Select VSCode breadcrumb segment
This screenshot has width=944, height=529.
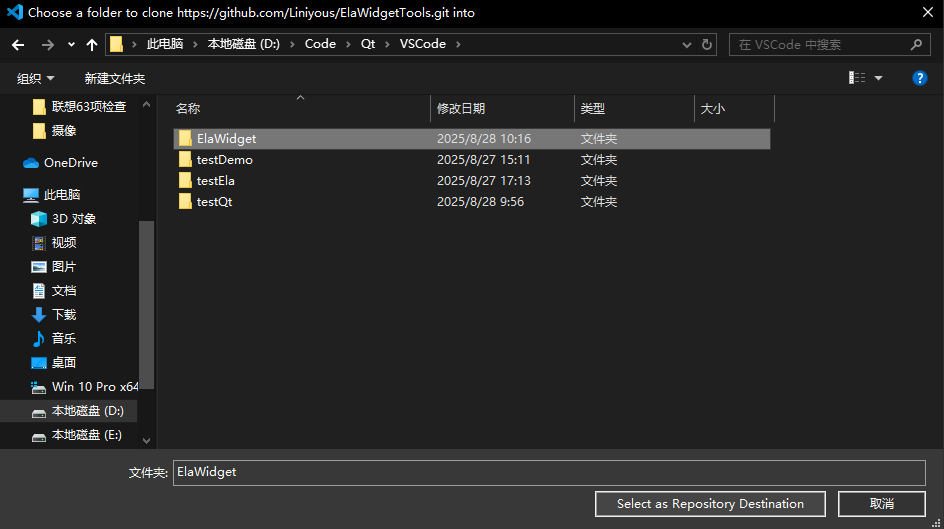423,44
